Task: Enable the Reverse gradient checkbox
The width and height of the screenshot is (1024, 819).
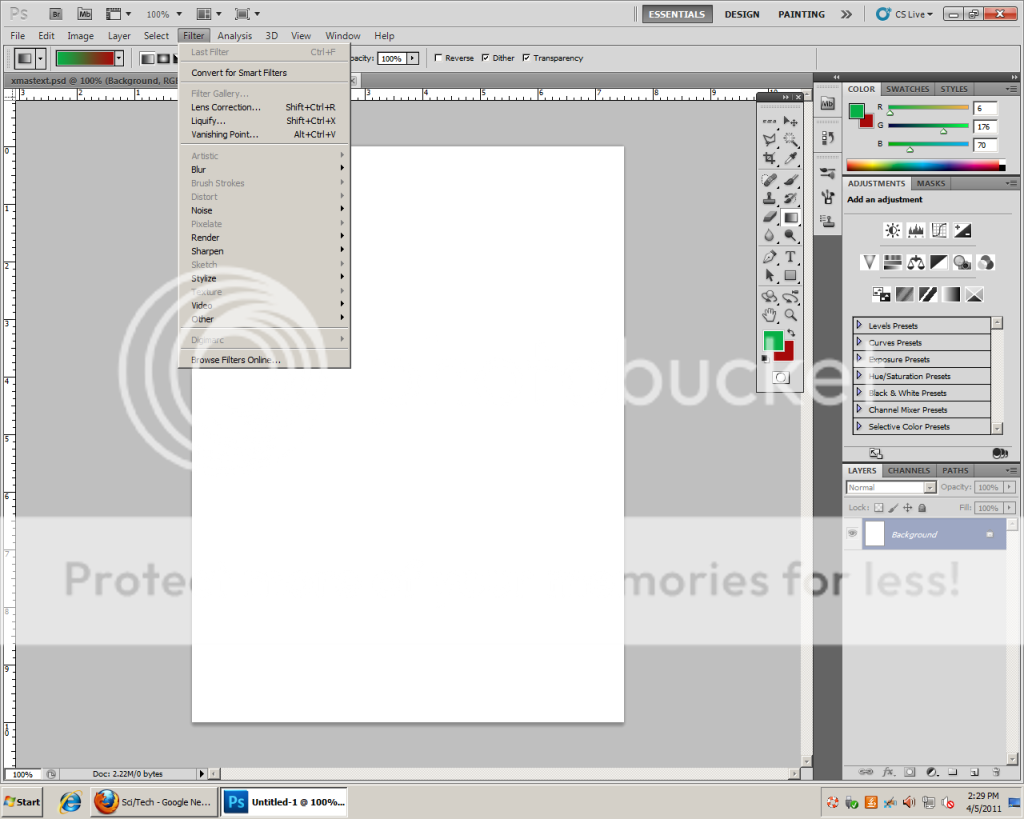Action: (439, 58)
